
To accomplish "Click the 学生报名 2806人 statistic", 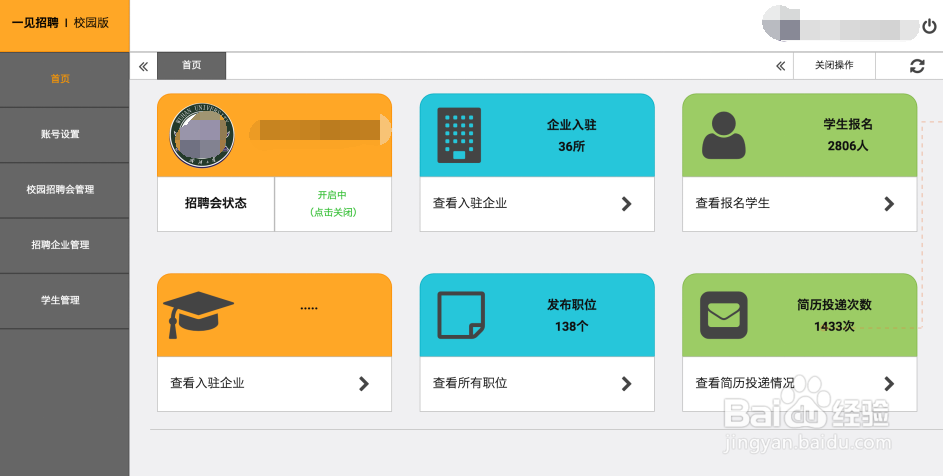I will point(847,135).
